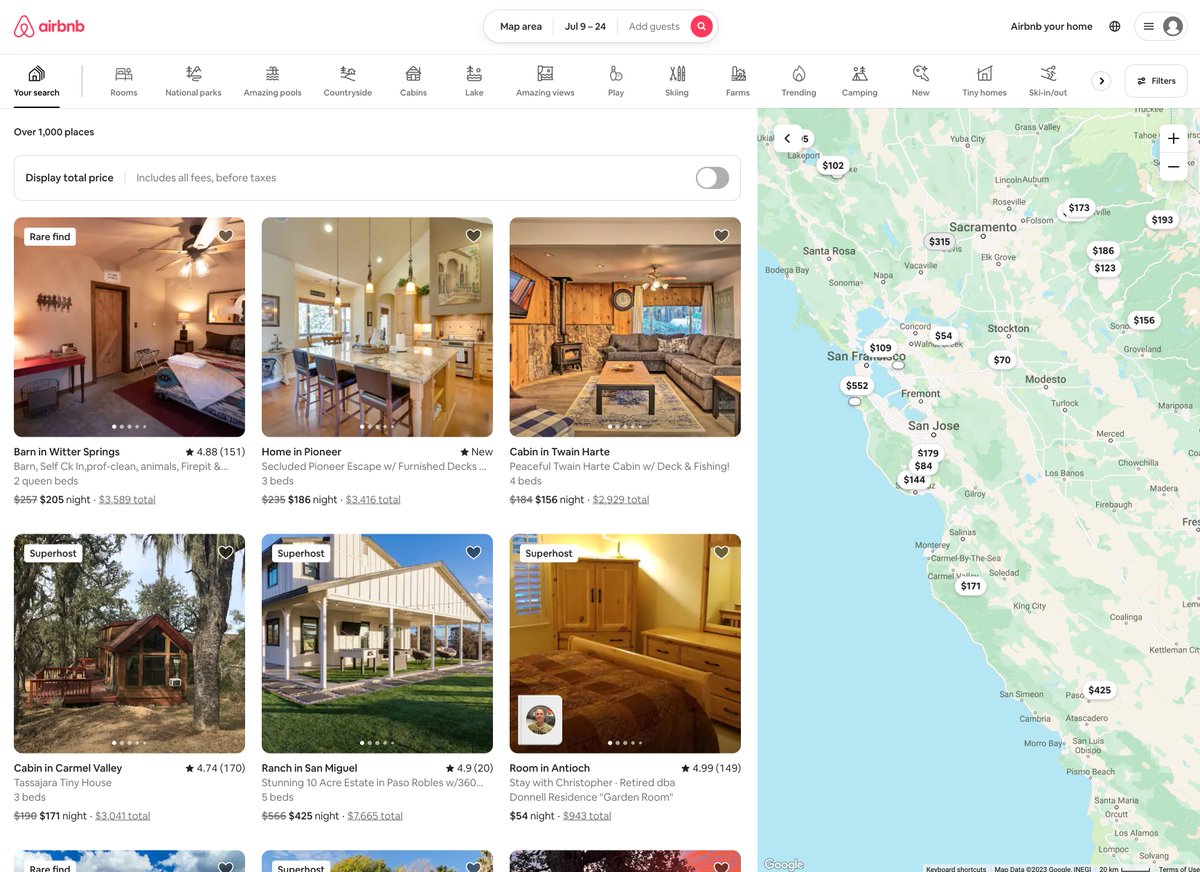1200x872 pixels.
Task: Click the $315 map price marker
Action: click(939, 242)
